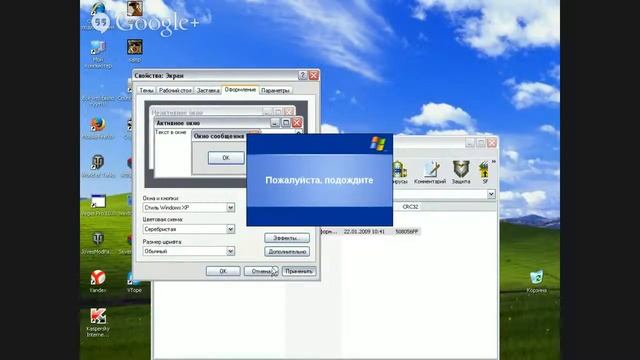Open the Kaspersky Internet desktop shortcut

click(98, 323)
